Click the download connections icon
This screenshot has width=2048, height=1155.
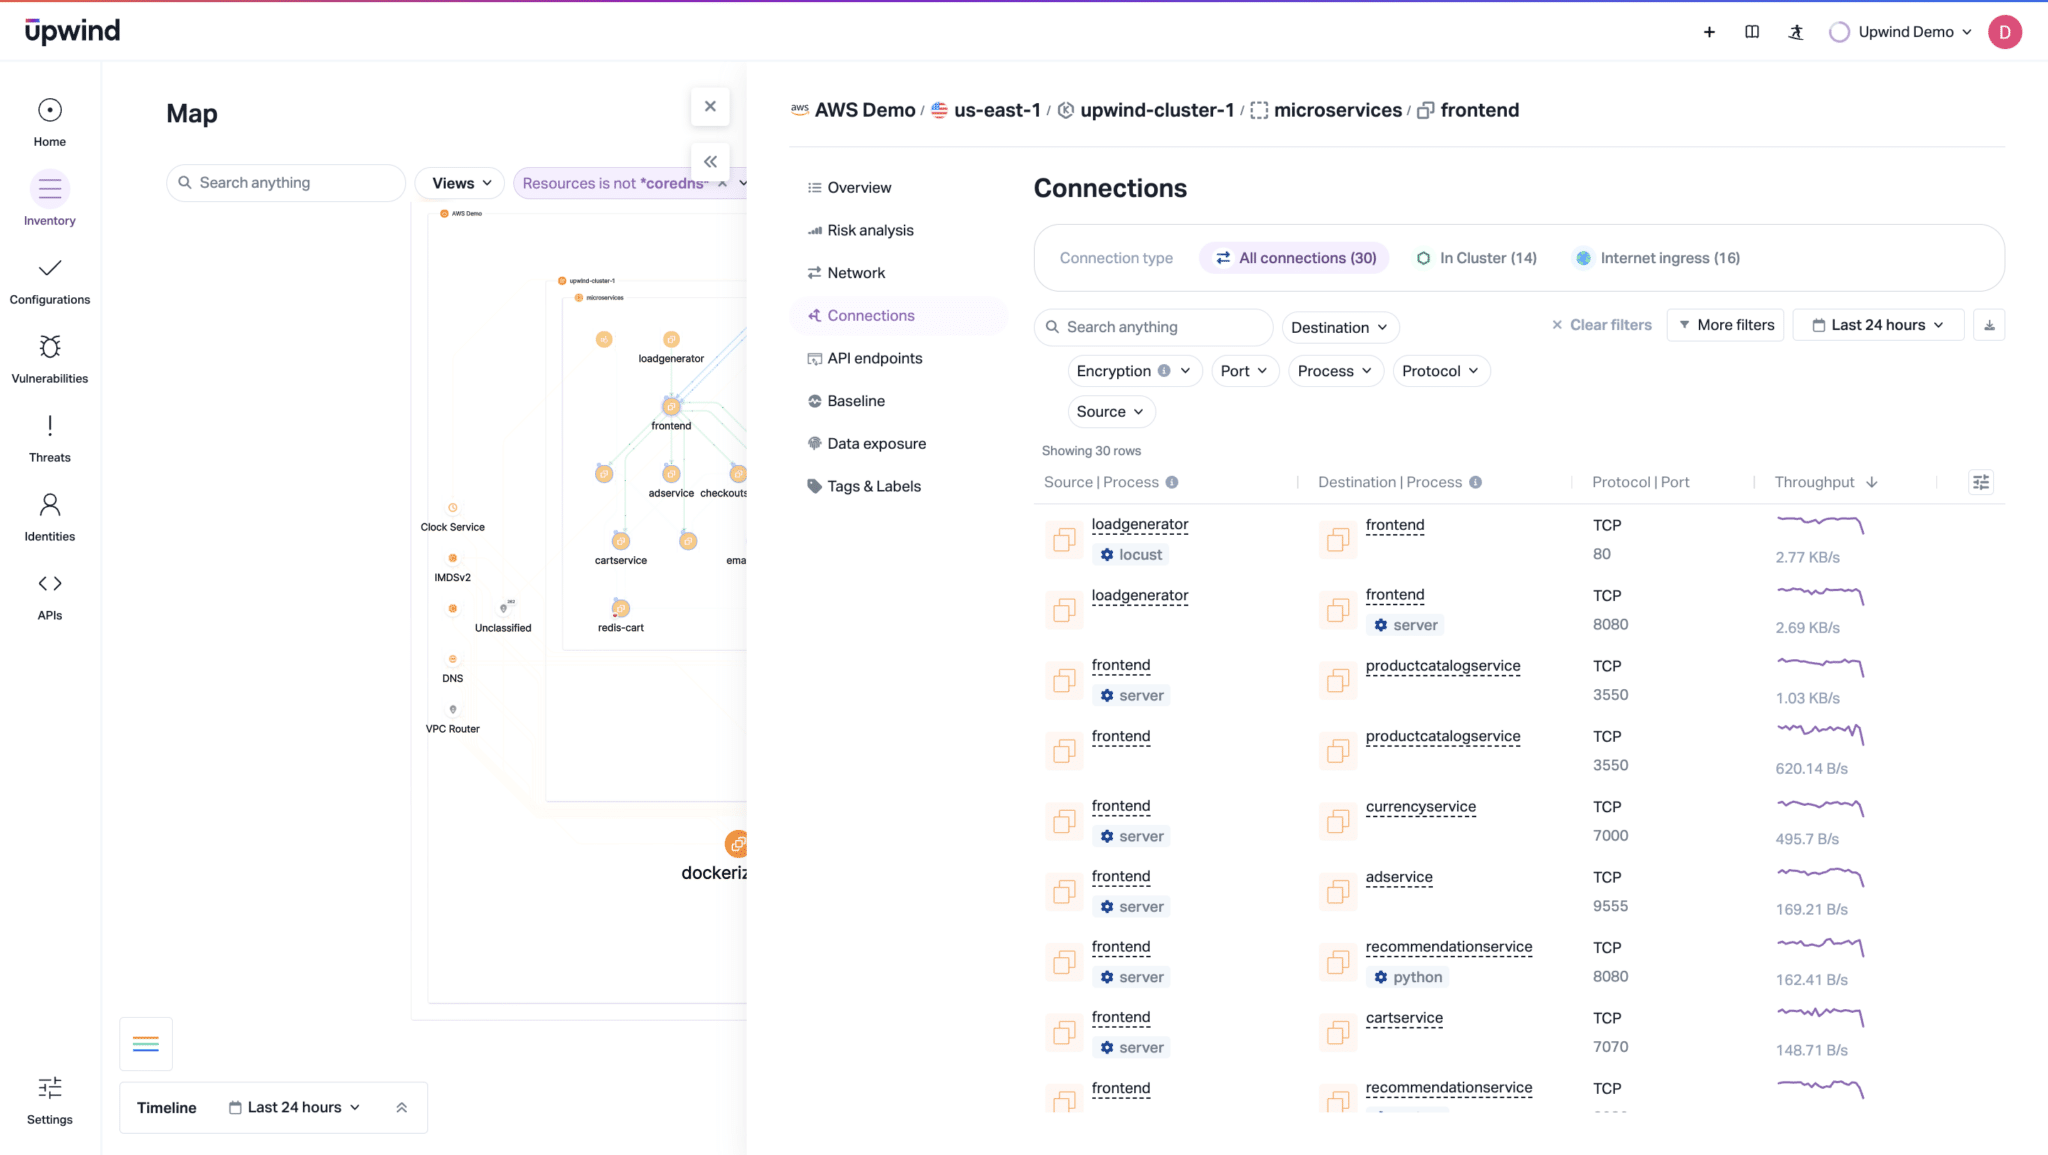(x=1989, y=325)
